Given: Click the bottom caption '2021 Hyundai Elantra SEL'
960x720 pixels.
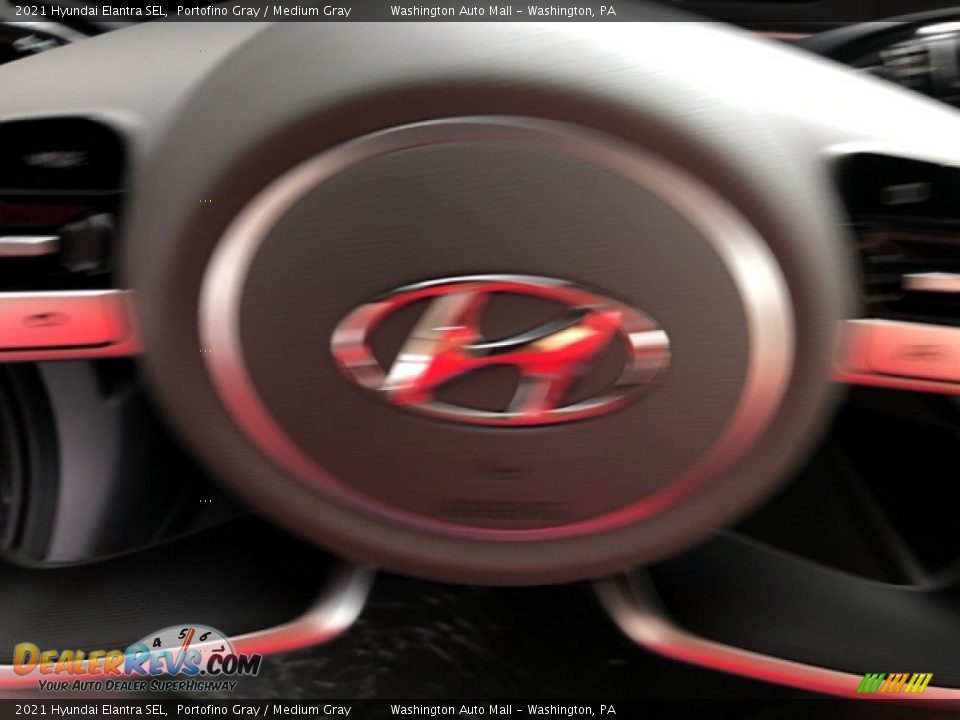Looking at the screenshot, I should coord(91,710).
